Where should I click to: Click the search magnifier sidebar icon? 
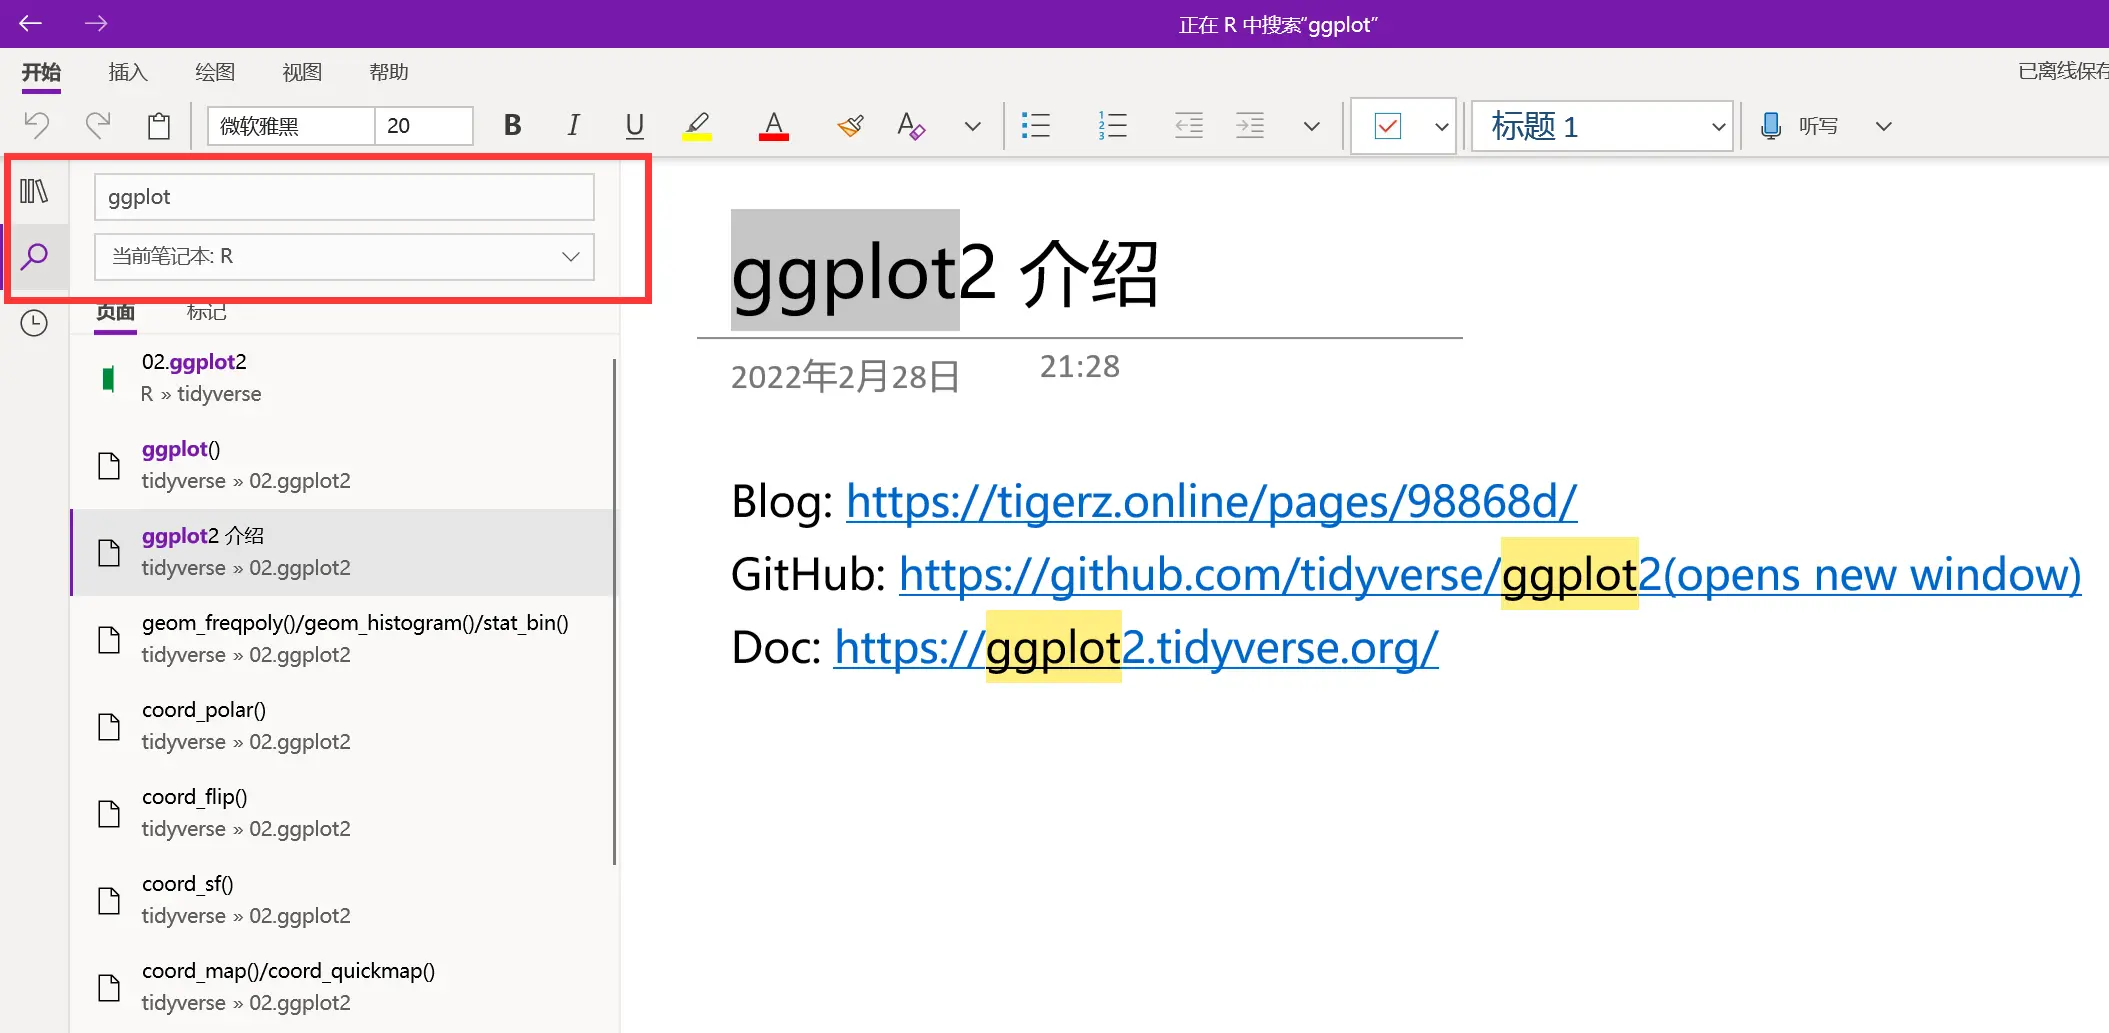click(34, 257)
